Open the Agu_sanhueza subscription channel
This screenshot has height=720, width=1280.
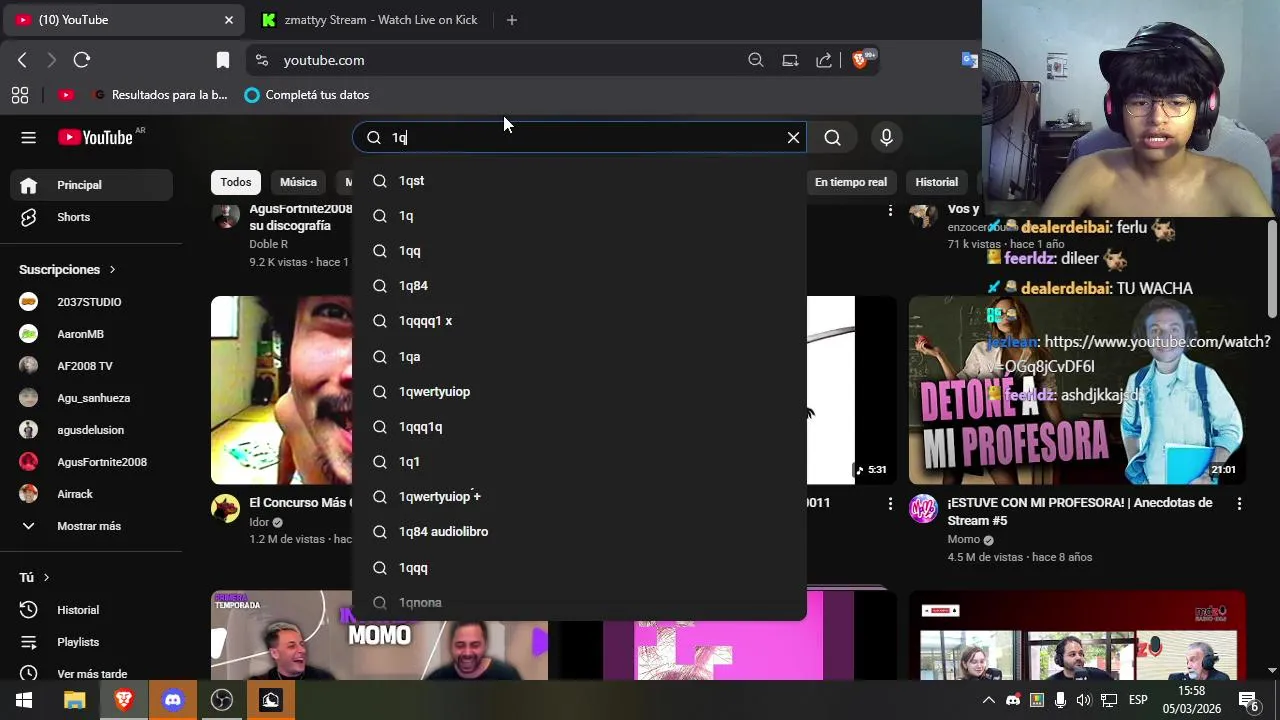point(91,398)
